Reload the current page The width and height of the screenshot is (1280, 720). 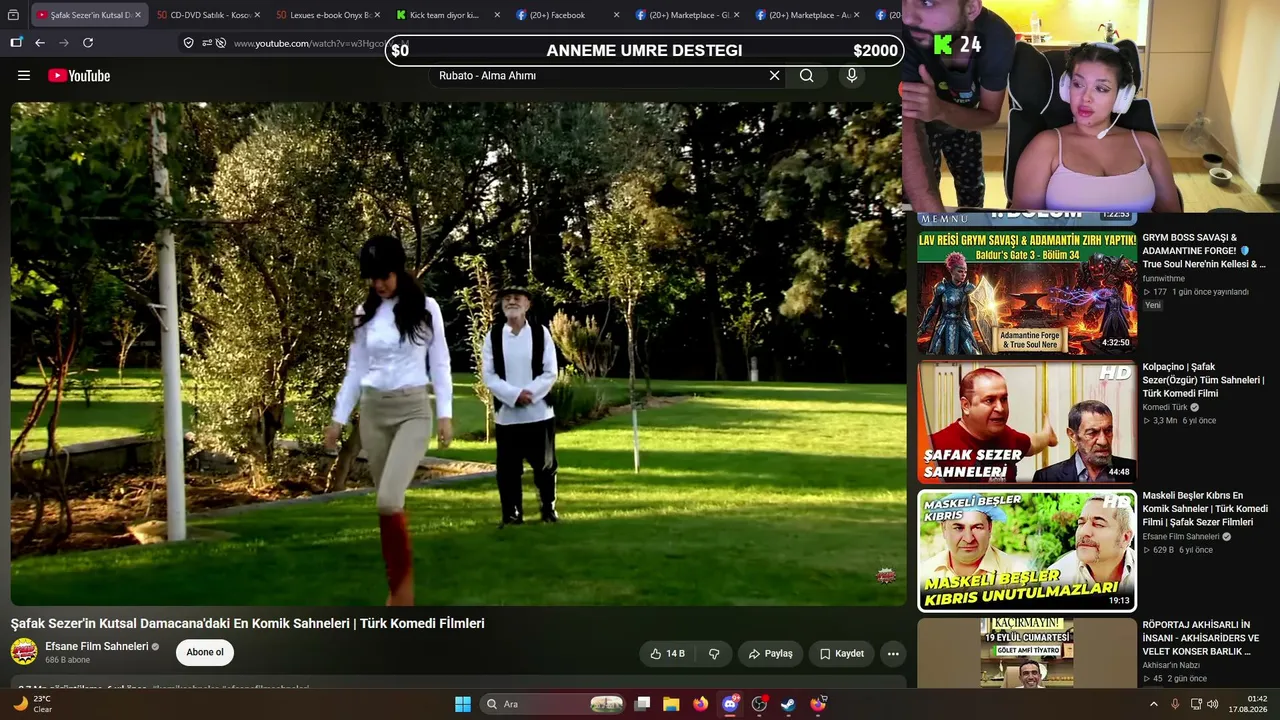[x=88, y=43]
